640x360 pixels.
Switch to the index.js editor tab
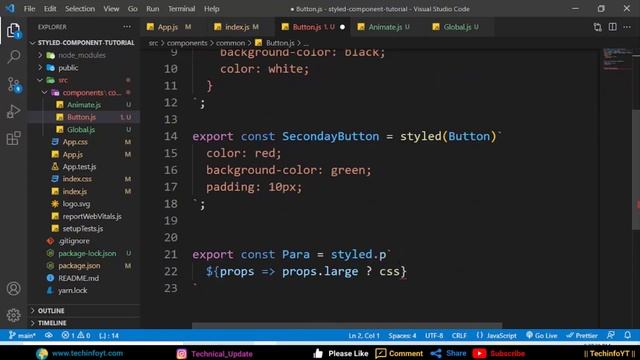[237, 27]
